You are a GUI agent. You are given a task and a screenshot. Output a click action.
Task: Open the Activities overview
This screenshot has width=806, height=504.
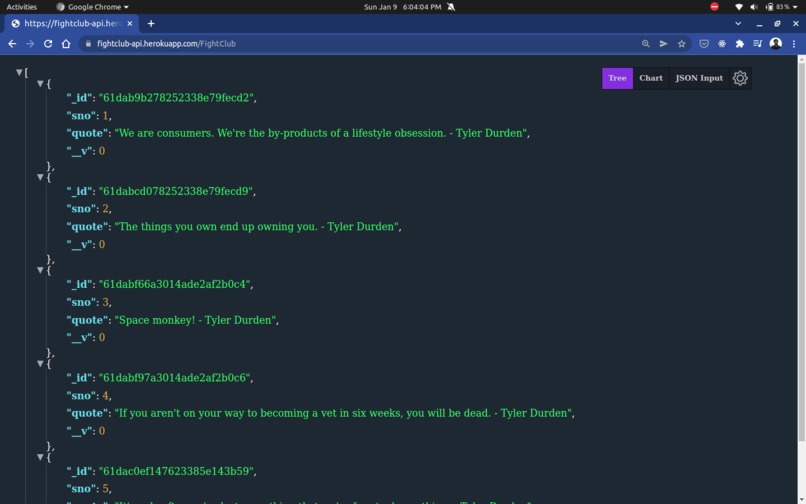[x=22, y=7]
